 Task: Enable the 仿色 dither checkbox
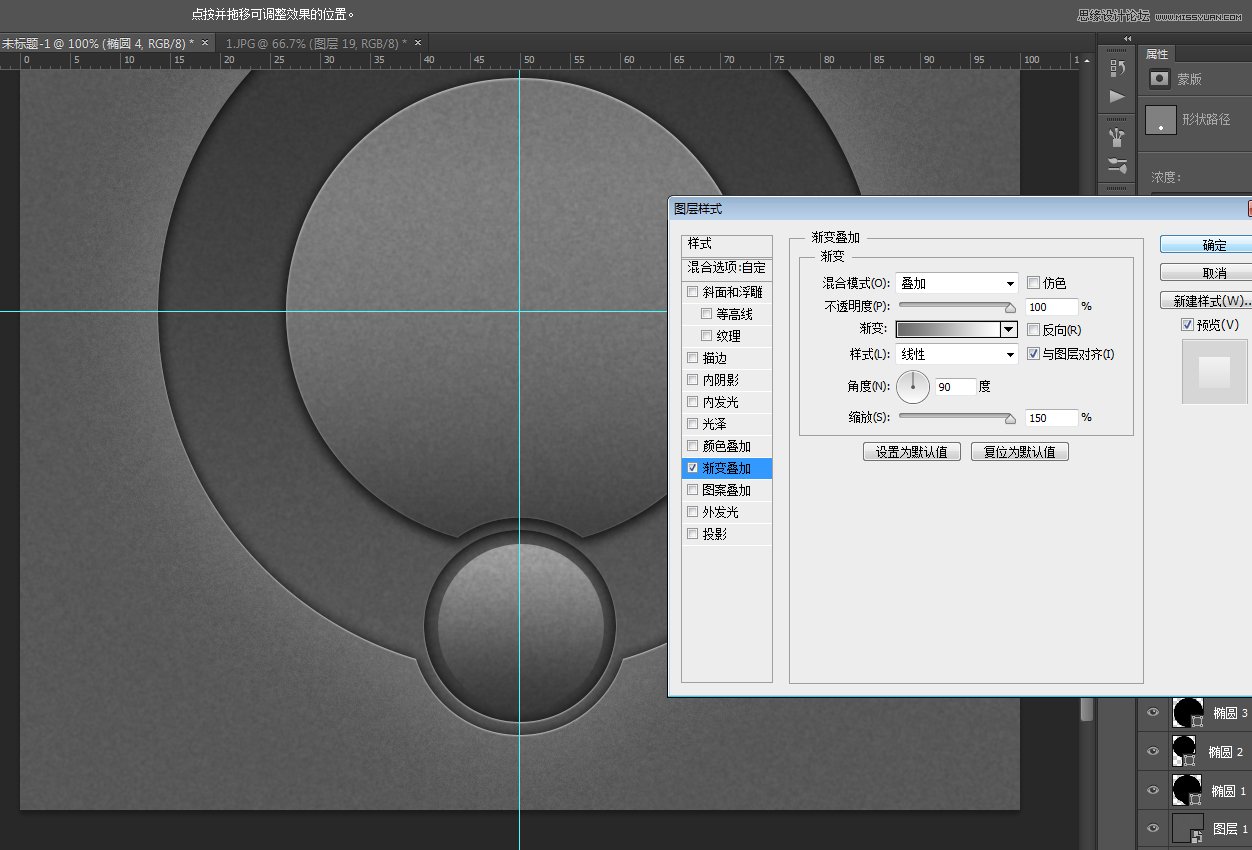(x=1033, y=283)
